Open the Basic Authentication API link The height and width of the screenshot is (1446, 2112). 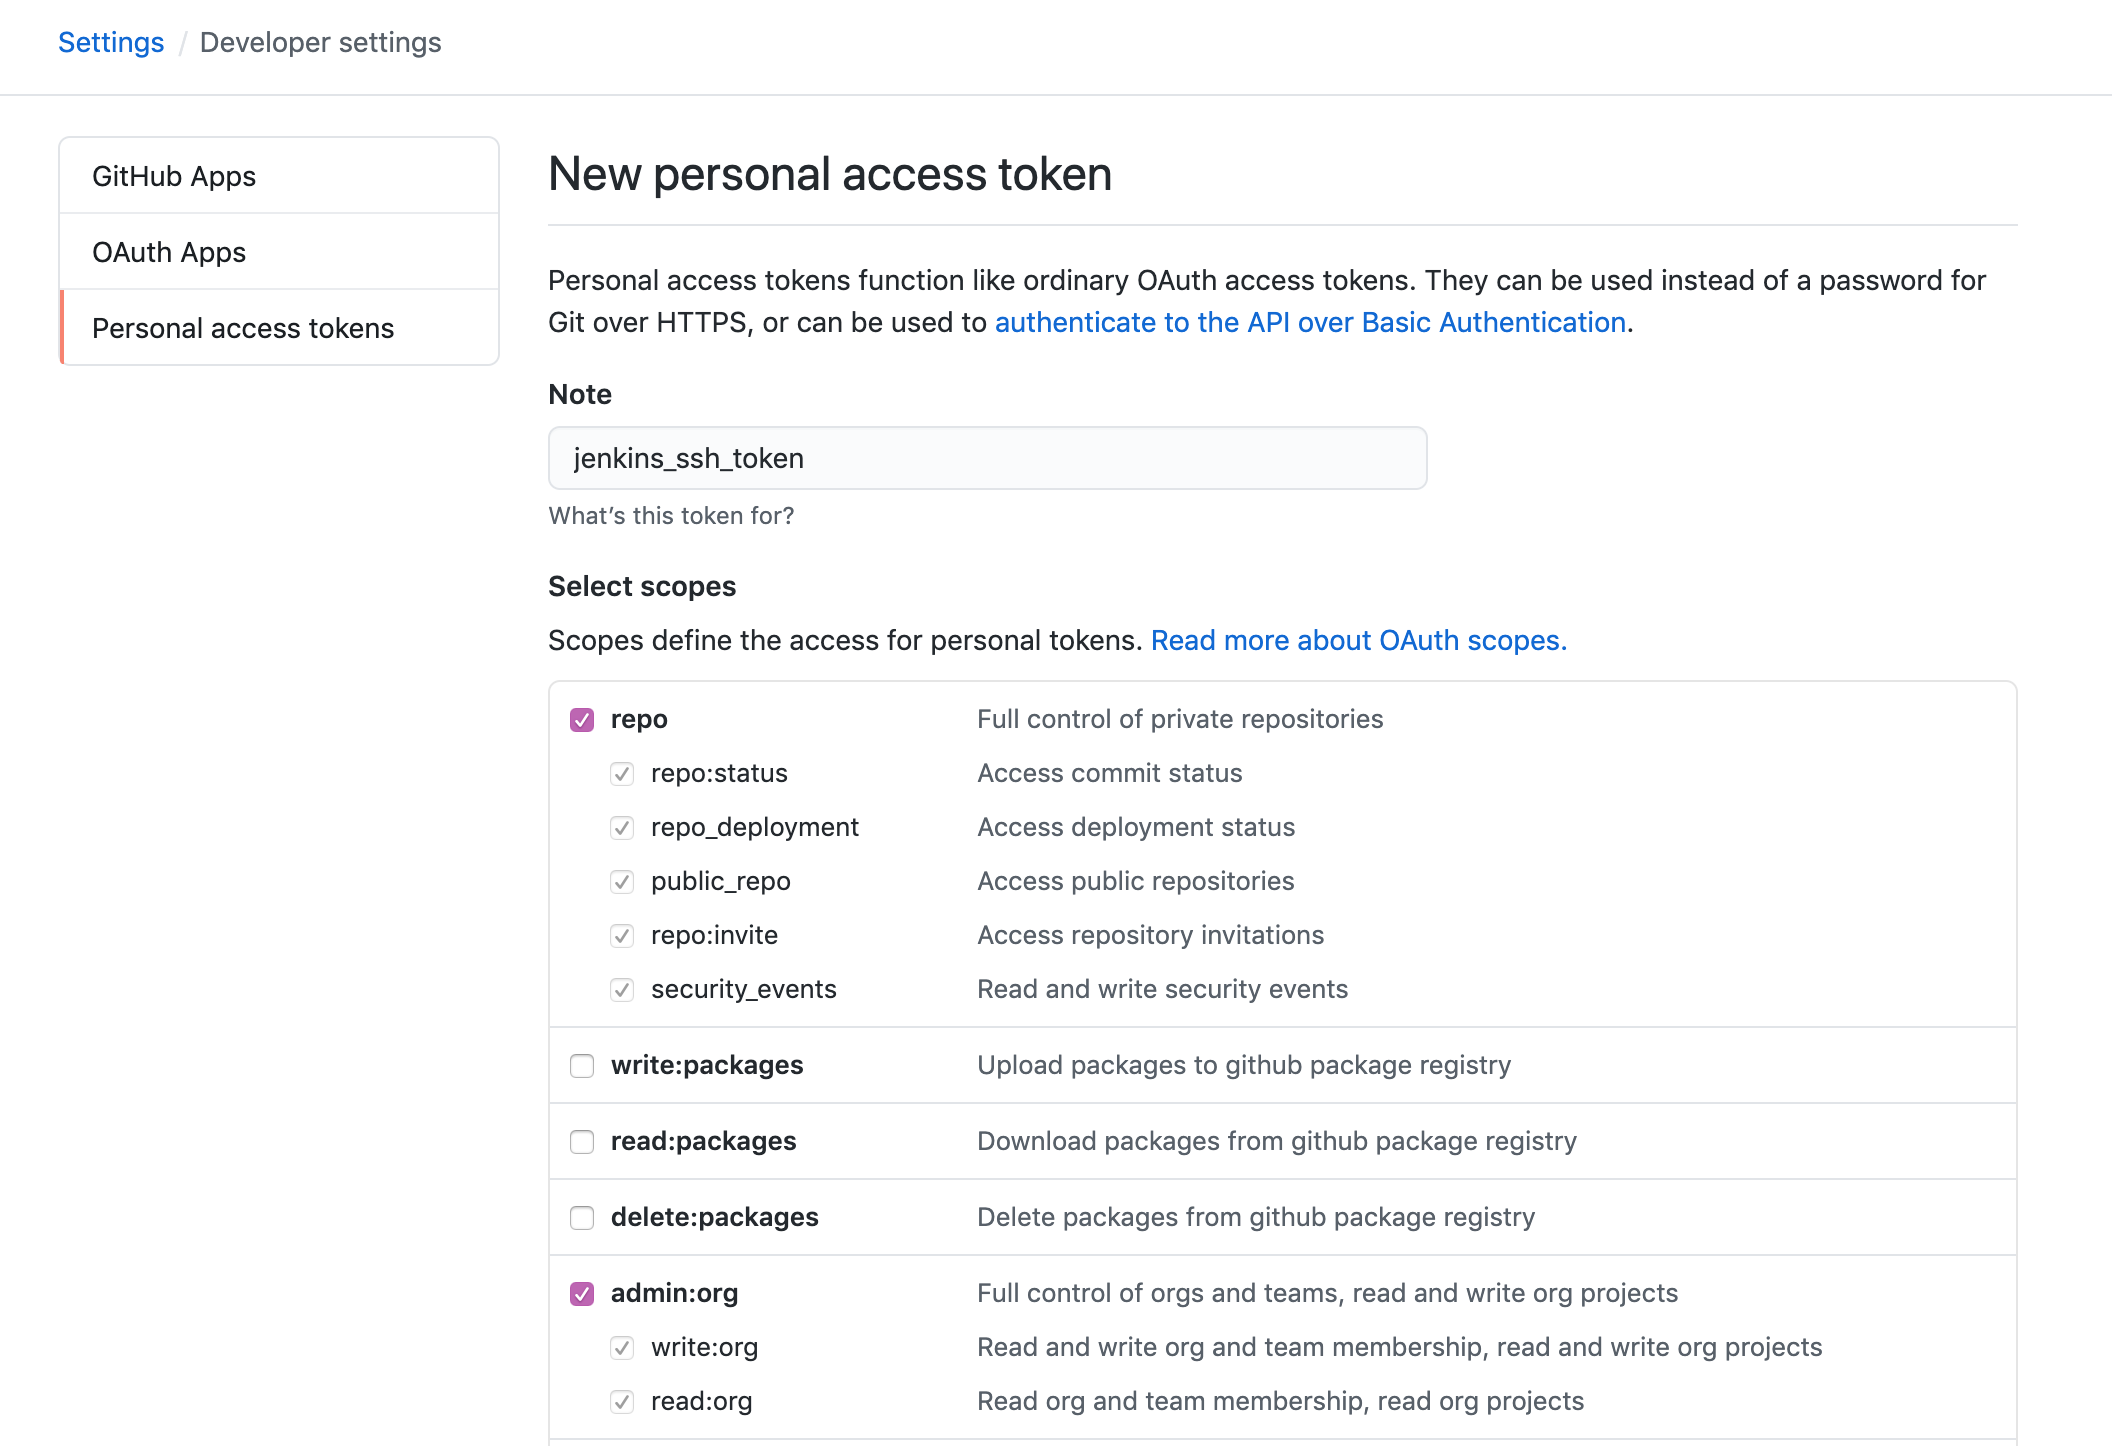pos(1310,322)
